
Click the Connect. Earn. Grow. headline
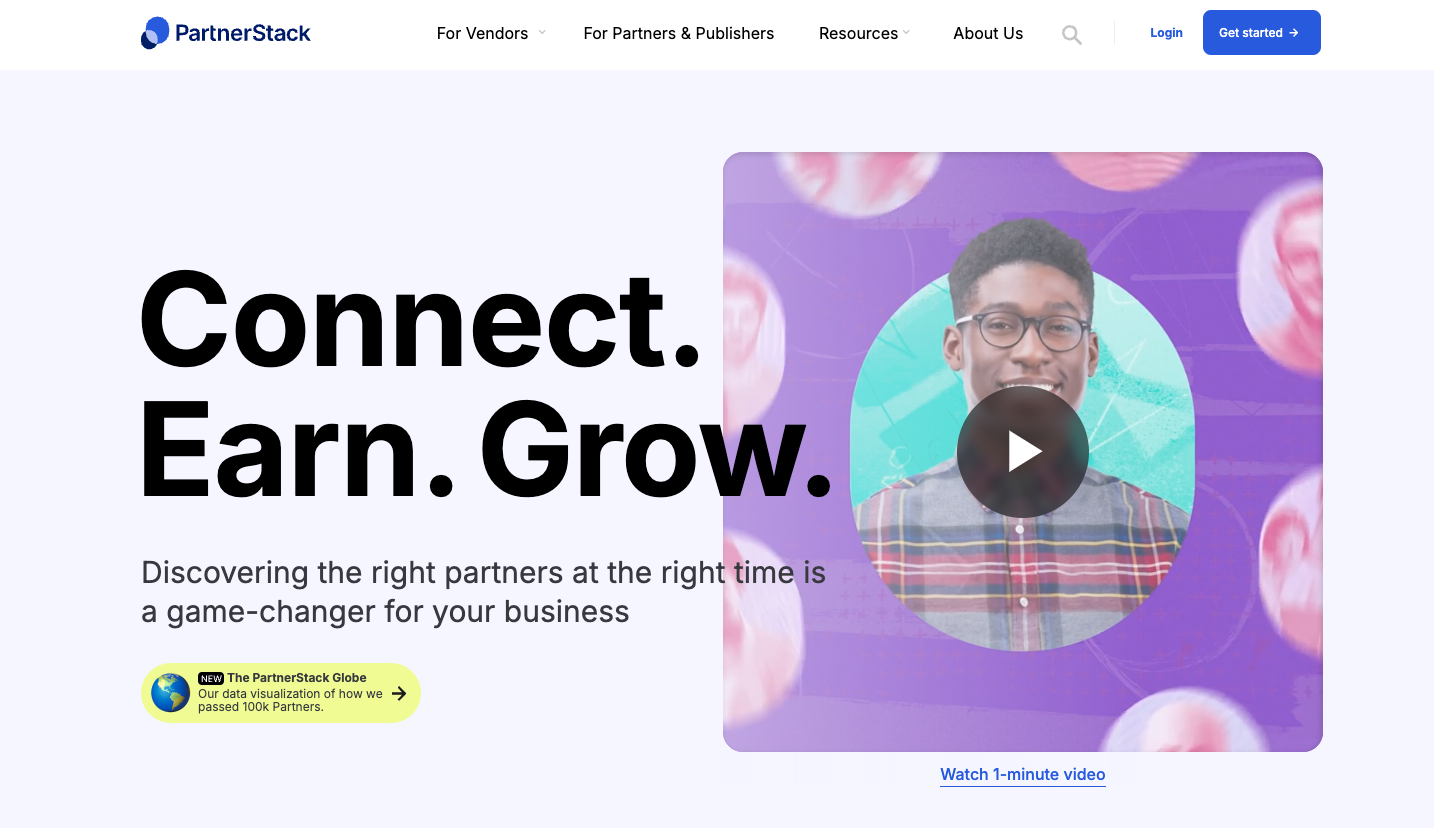click(485, 386)
